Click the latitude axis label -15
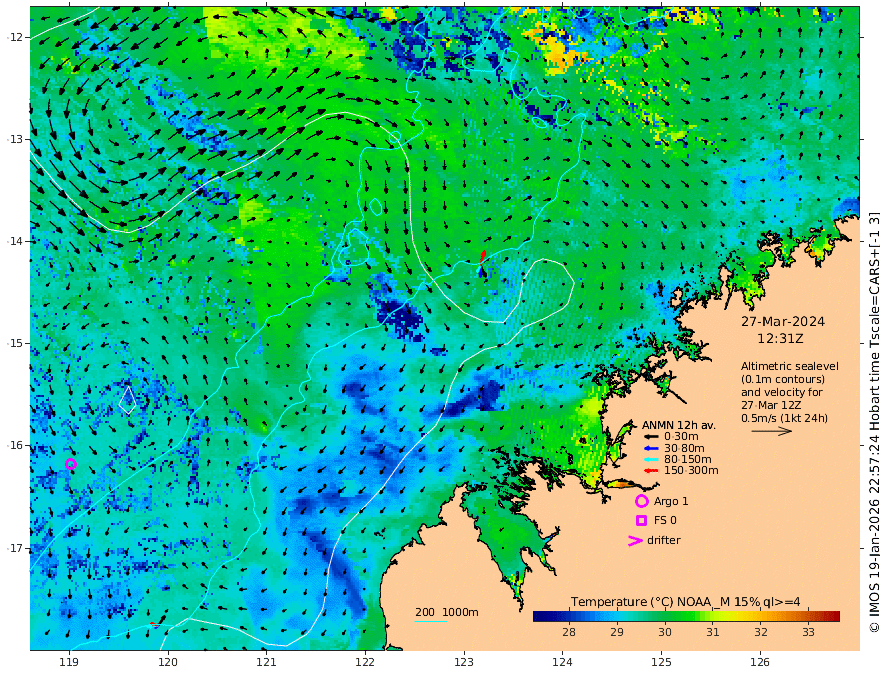Image resolution: width=880 pixels, height=680 pixels. pyautogui.click(x=17, y=343)
